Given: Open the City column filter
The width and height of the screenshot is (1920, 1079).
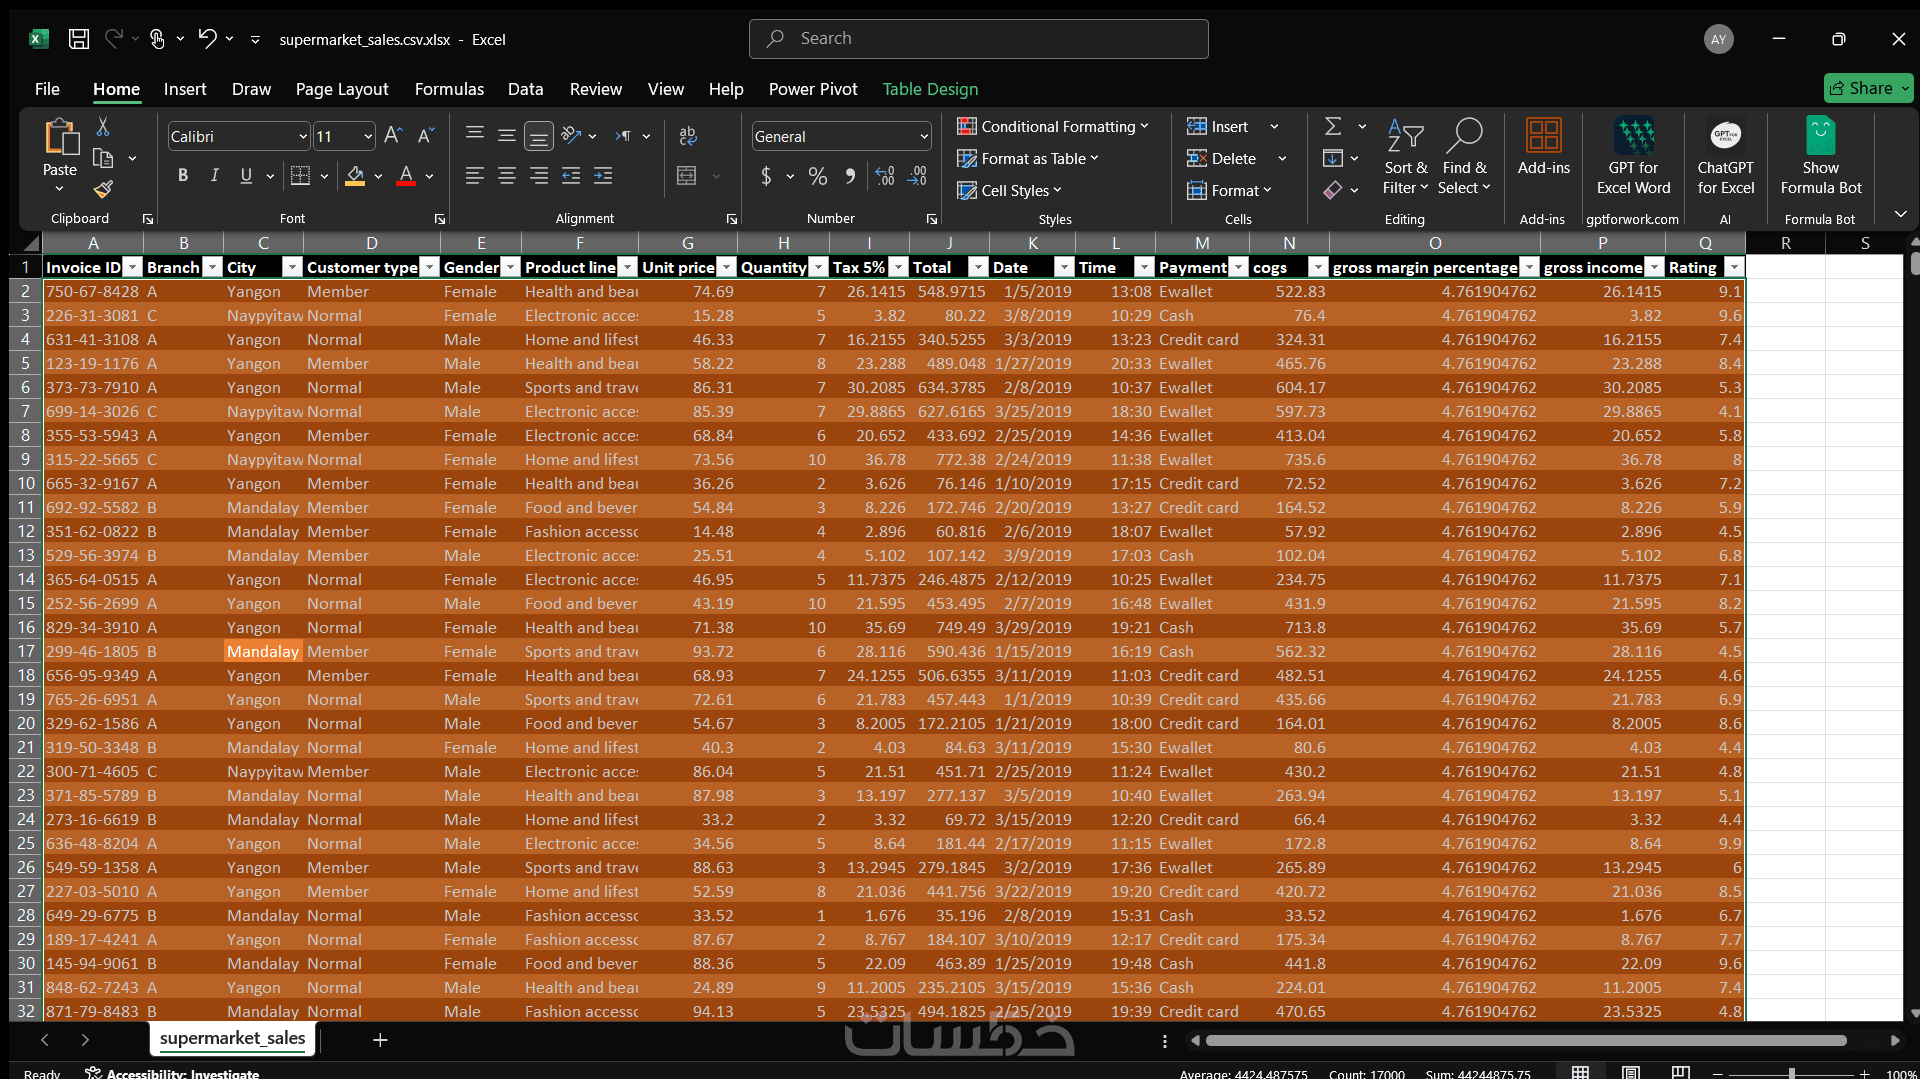Looking at the screenshot, I should (x=292, y=267).
